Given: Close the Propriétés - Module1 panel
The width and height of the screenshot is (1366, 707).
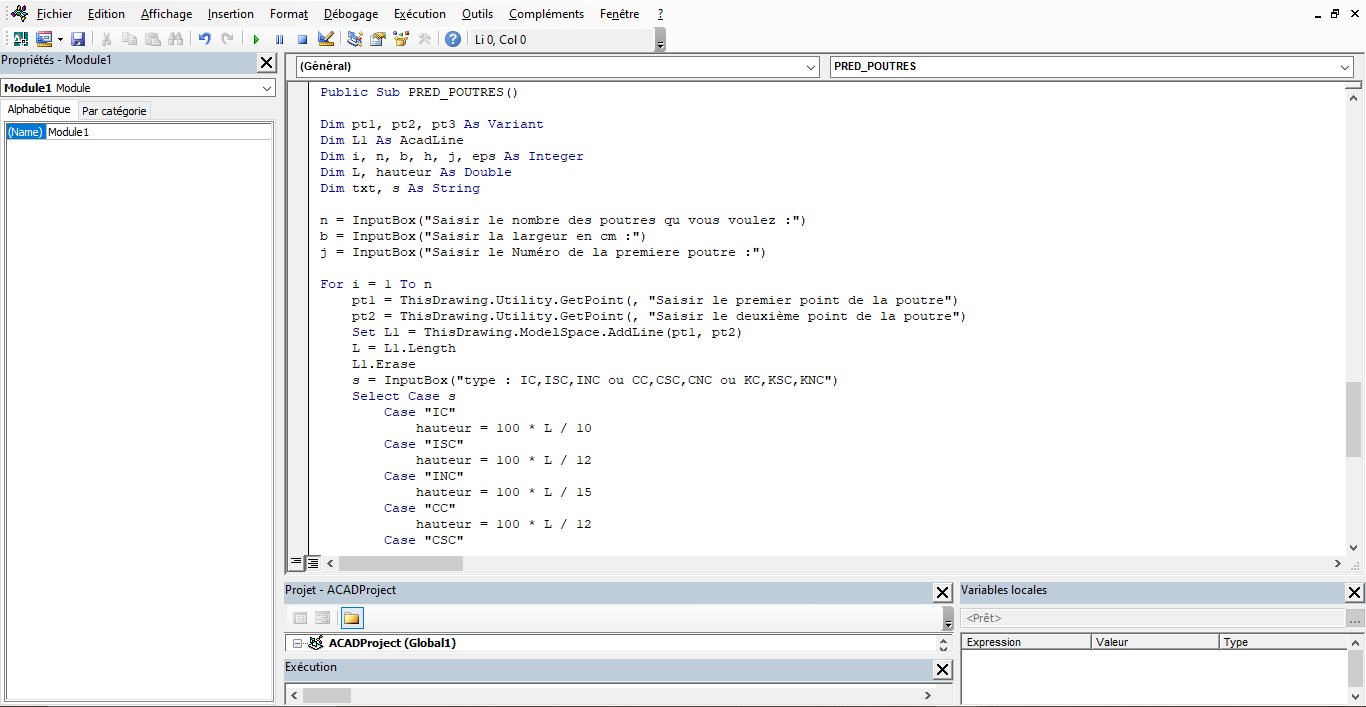Looking at the screenshot, I should tap(266, 63).
